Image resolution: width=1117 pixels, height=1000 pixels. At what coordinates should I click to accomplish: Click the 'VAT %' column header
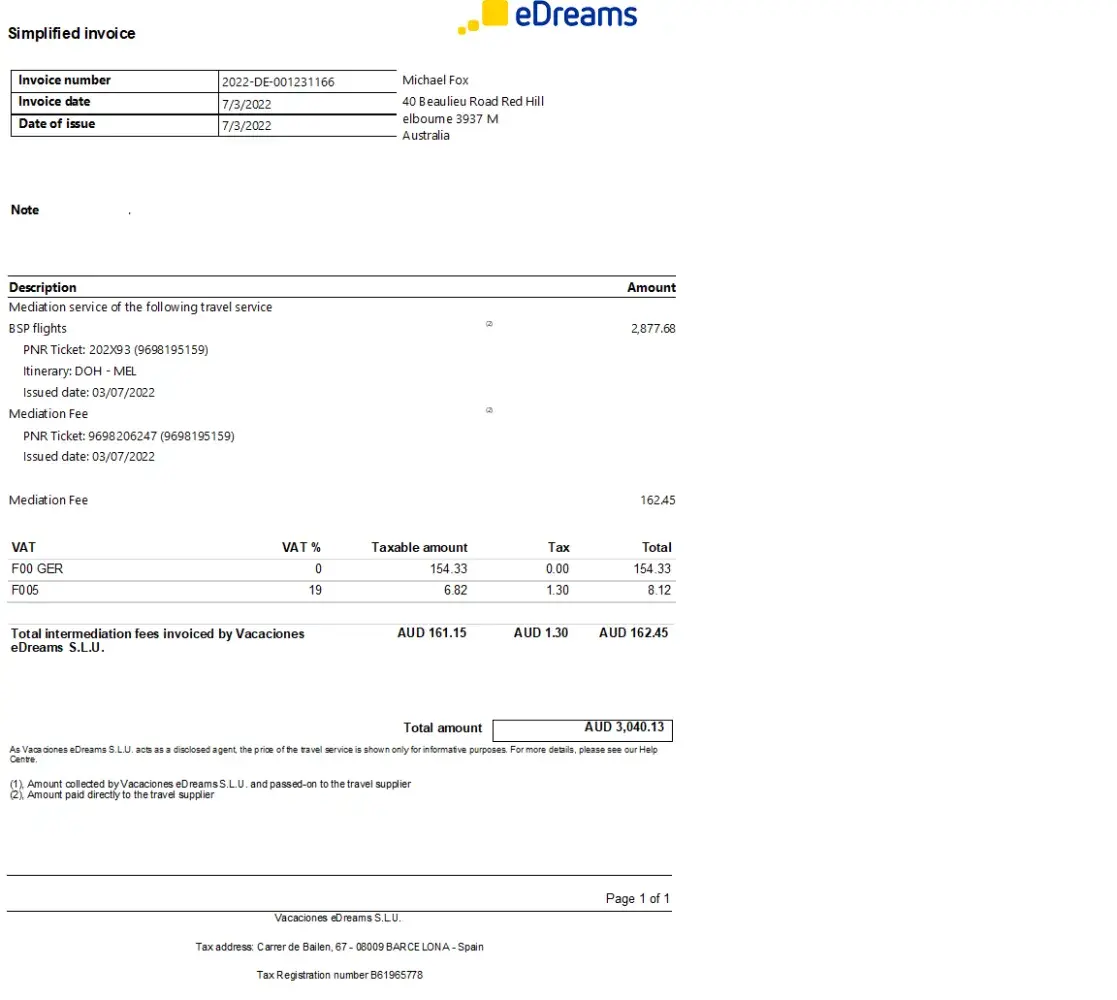click(301, 547)
